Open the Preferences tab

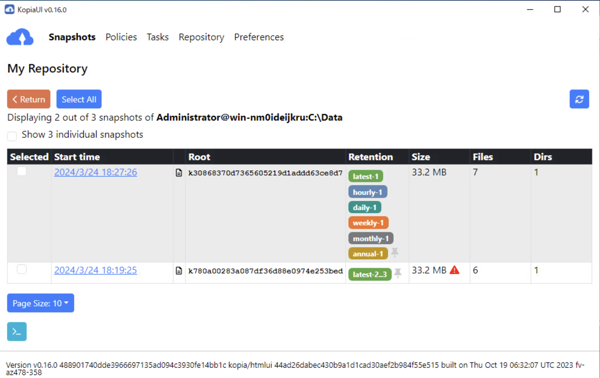click(x=259, y=37)
